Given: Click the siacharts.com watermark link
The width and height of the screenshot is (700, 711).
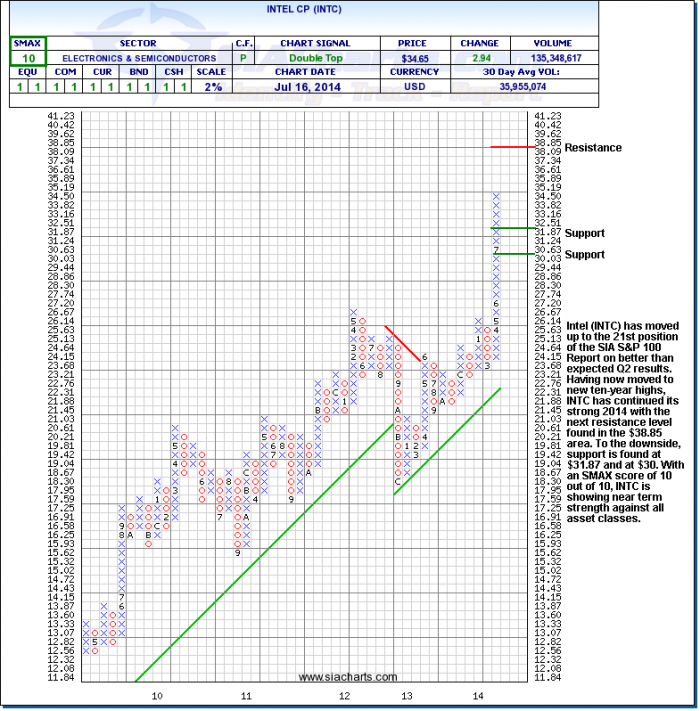Looking at the screenshot, I should [x=334, y=677].
